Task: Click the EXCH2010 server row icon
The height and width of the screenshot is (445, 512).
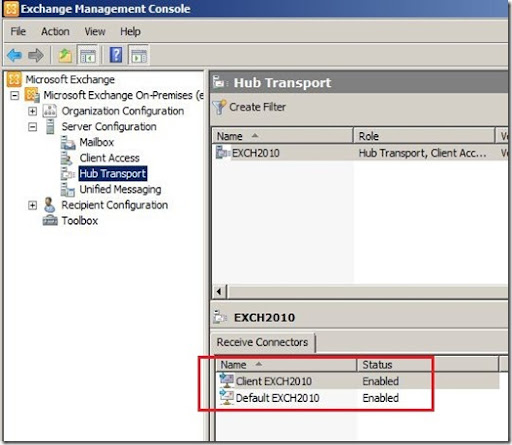Action: point(223,153)
